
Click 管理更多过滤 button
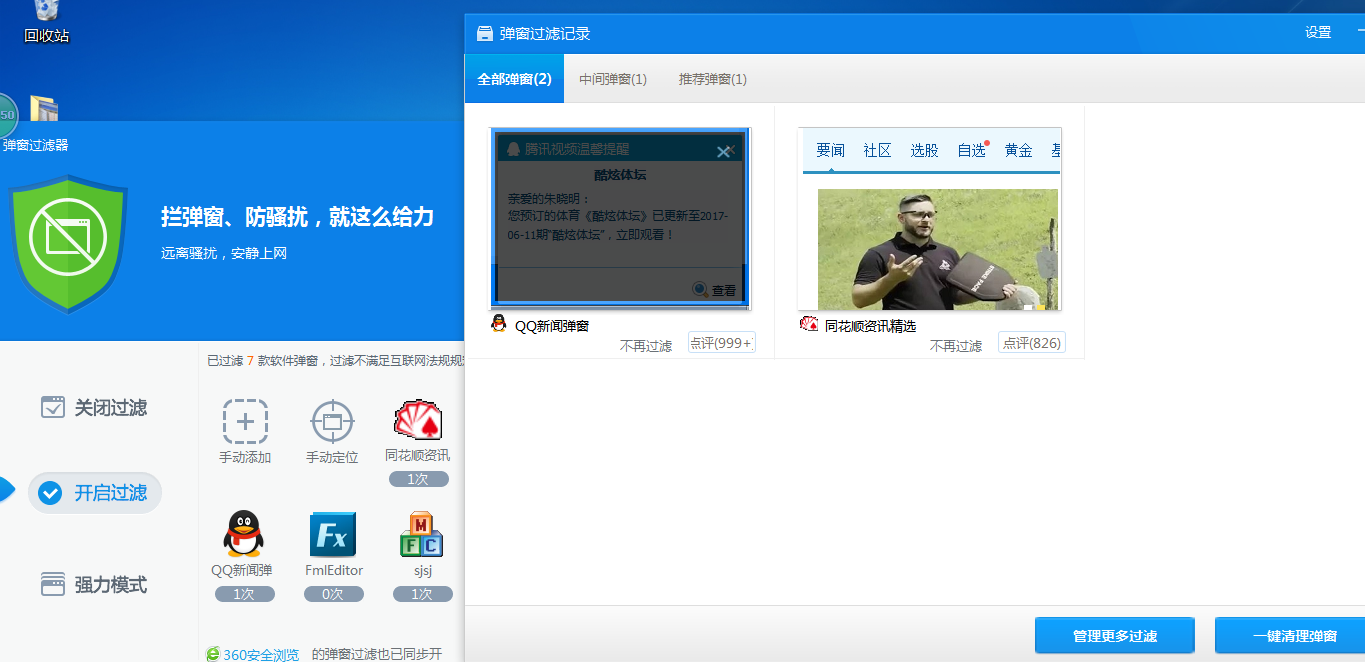pos(1115,636)
